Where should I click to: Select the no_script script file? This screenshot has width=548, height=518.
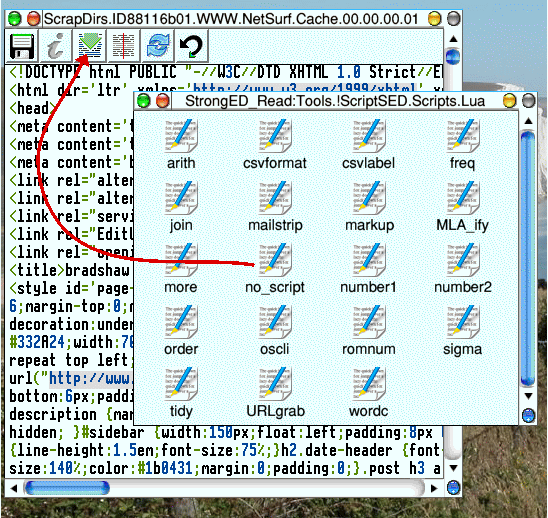tap(275, 269)
